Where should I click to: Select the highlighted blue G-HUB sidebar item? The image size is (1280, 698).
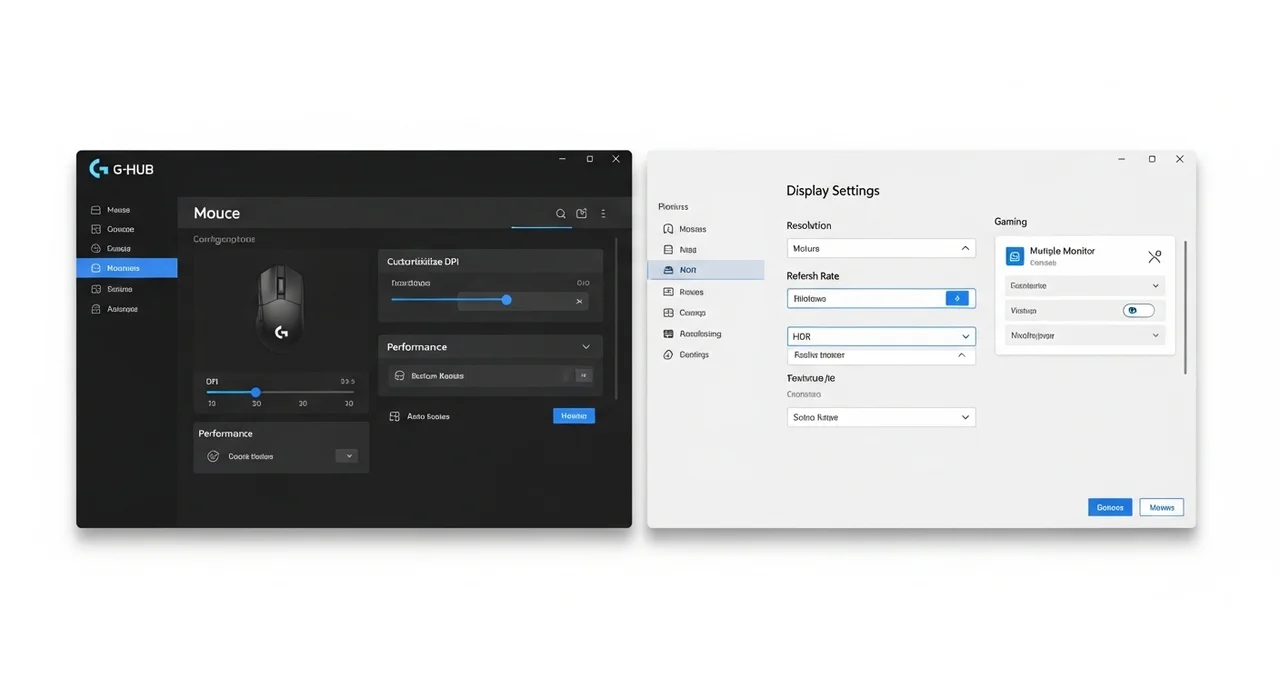(127, 268)
